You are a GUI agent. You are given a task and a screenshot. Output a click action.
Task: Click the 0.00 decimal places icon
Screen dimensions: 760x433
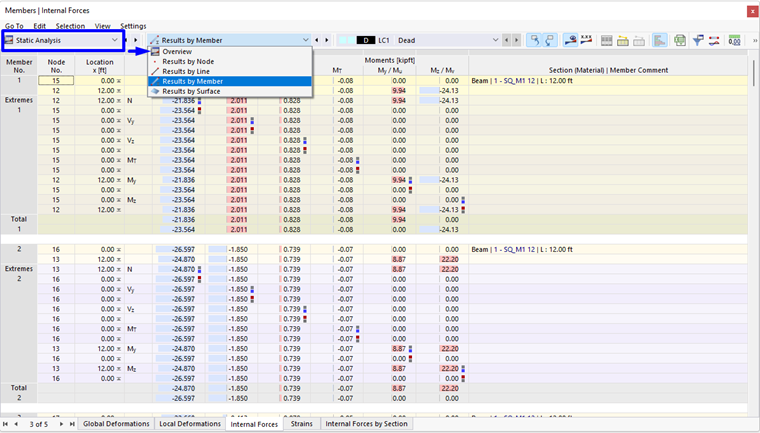[734, 41]
